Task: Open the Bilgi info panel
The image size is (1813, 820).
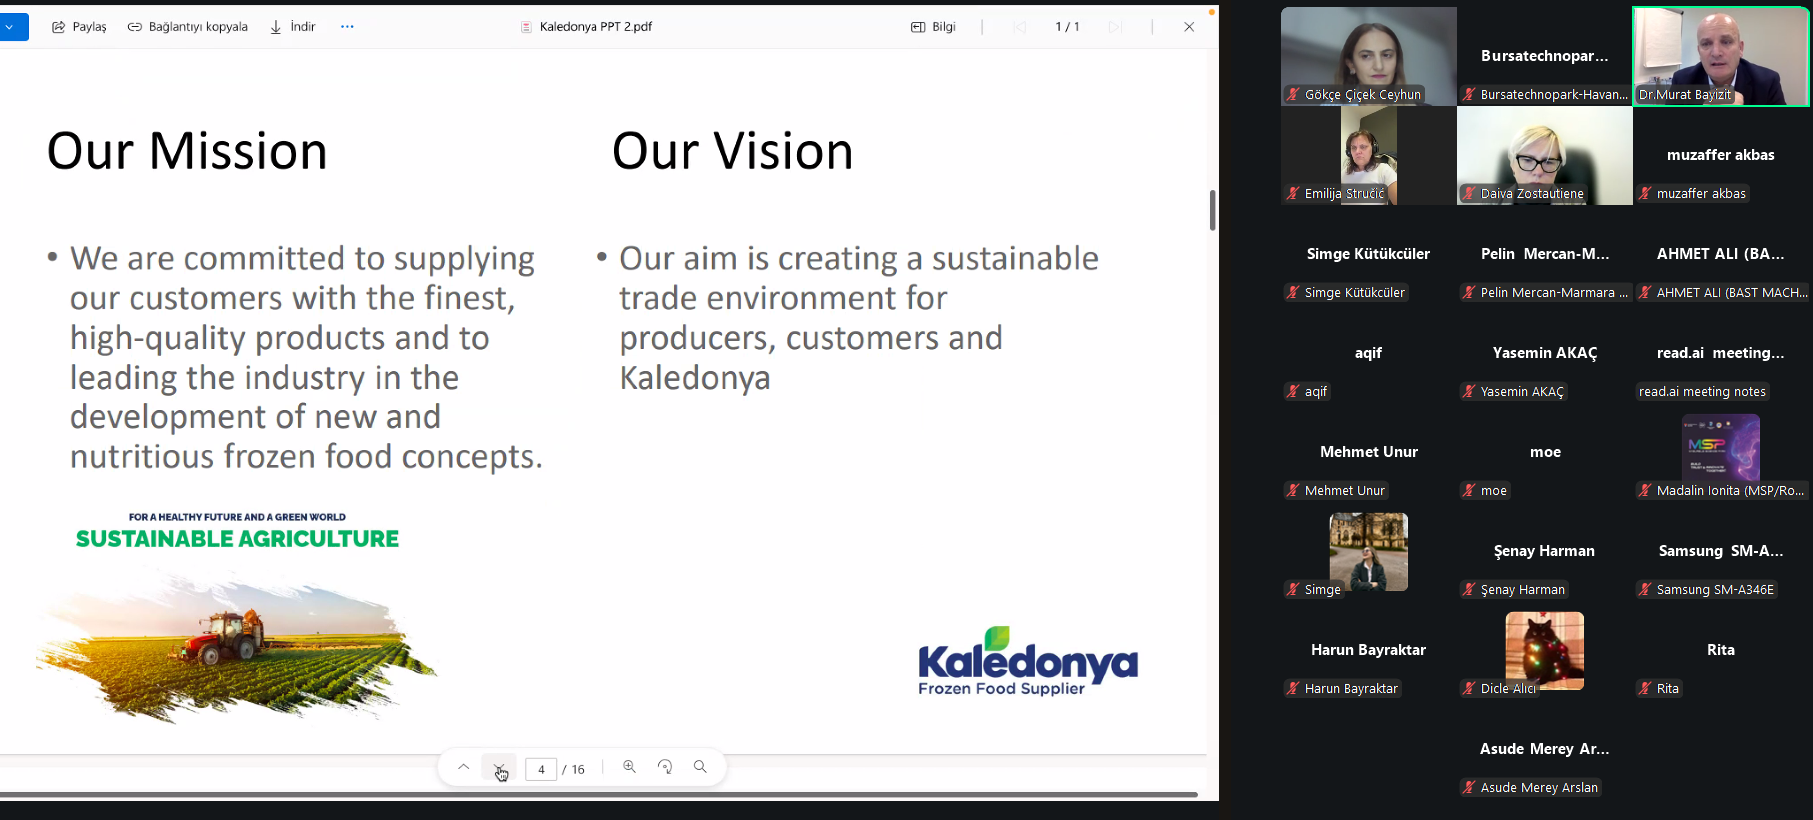Action: [x=933, y=27]
